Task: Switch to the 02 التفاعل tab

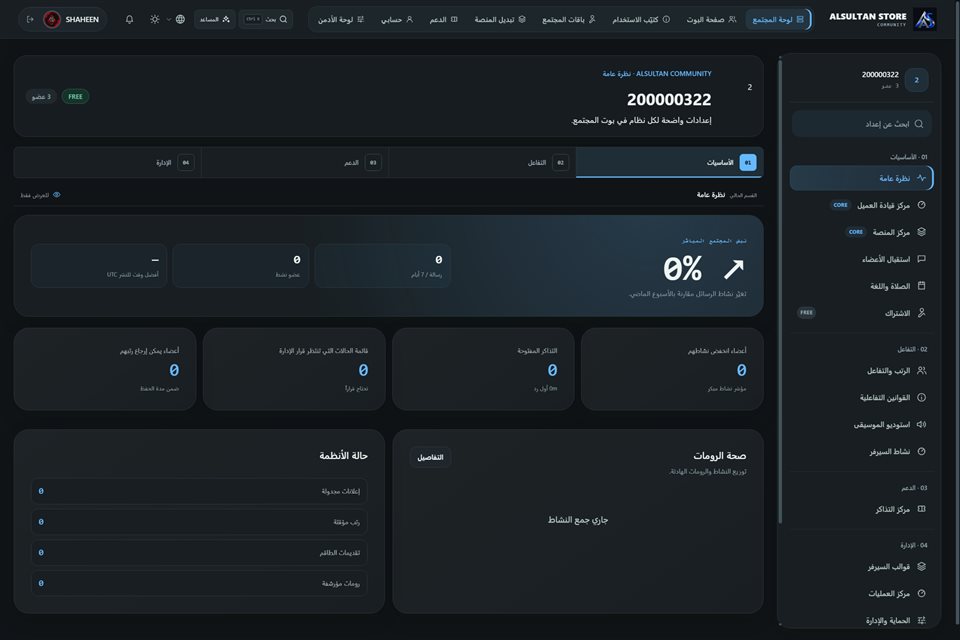Action: (x=482, y=162)
